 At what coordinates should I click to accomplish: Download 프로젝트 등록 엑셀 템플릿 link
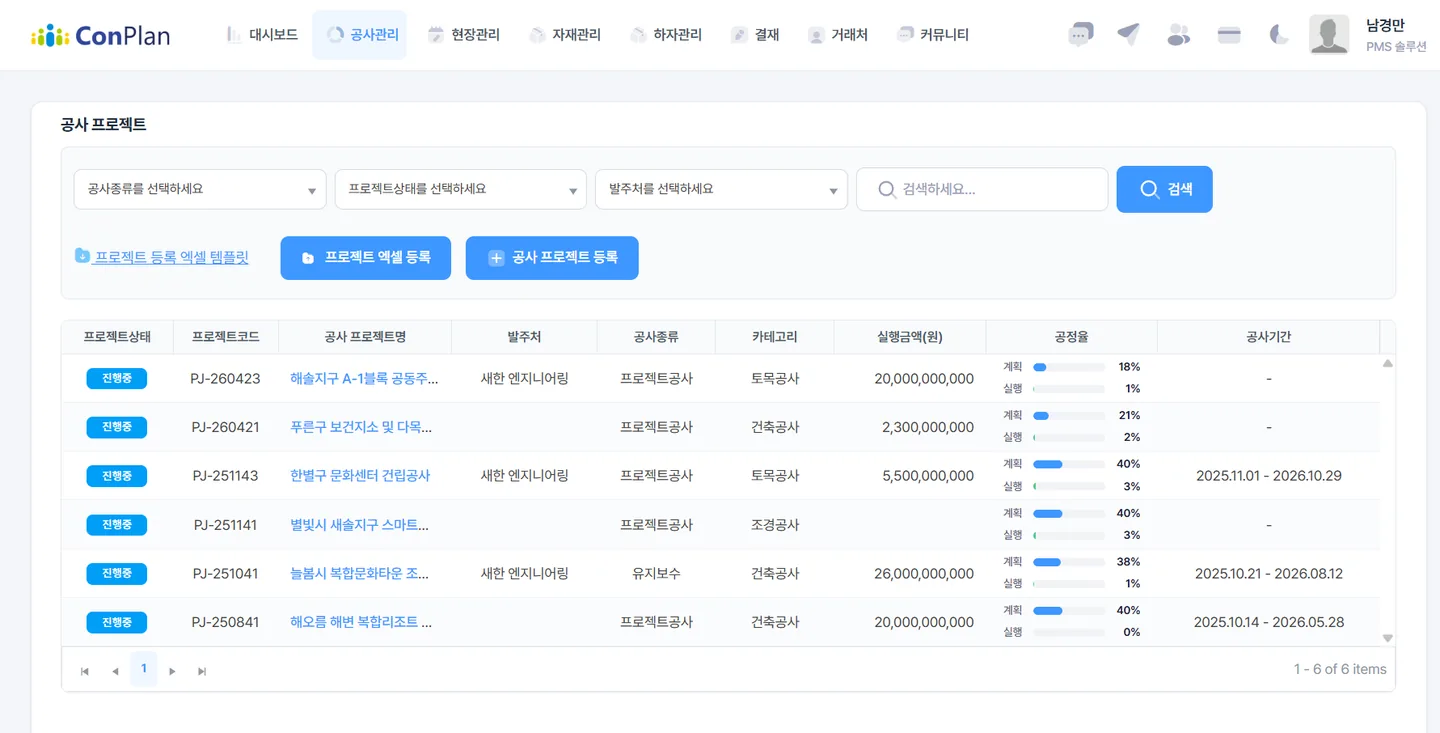tap(162, 257)
